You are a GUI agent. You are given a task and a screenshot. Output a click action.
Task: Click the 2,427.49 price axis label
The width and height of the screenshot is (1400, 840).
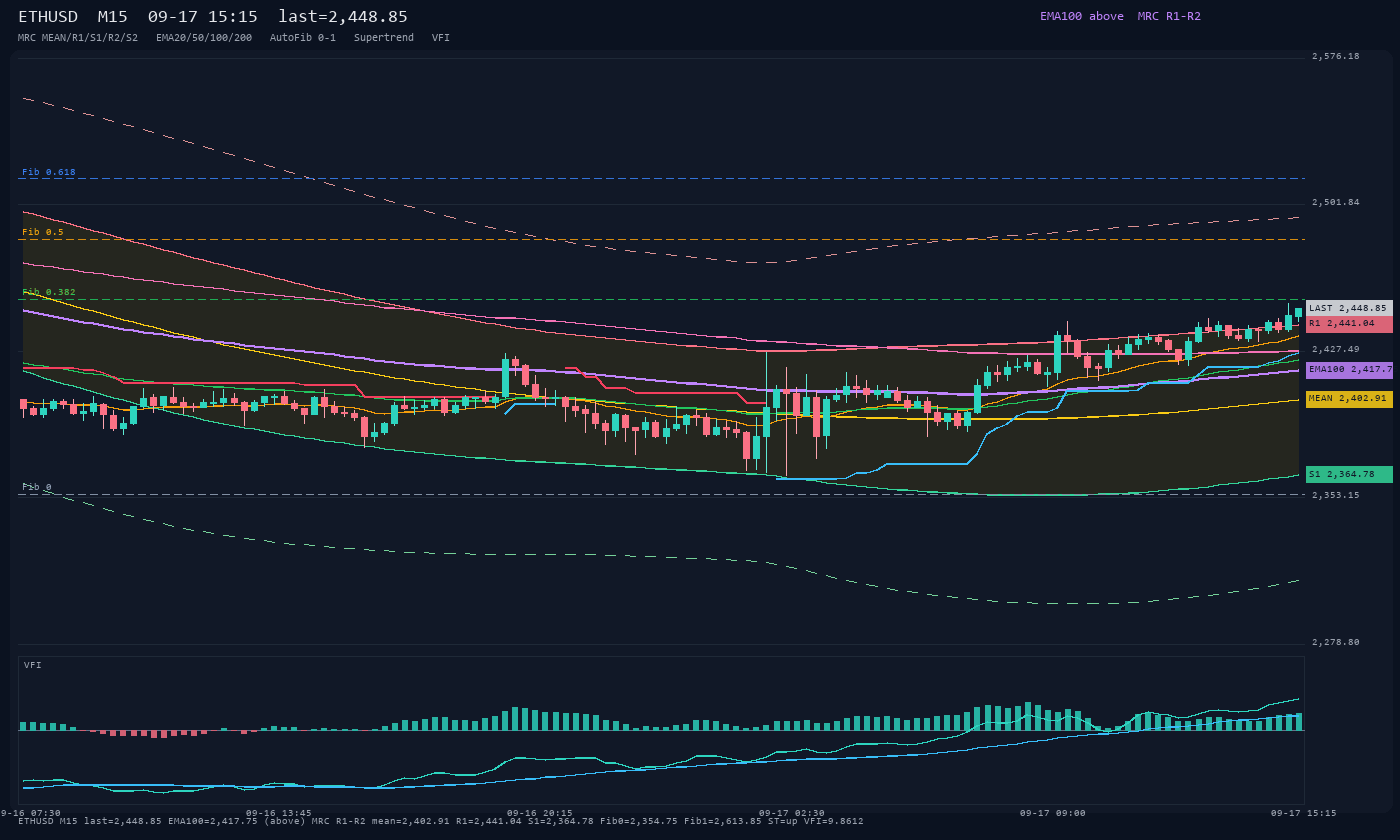1336,349
